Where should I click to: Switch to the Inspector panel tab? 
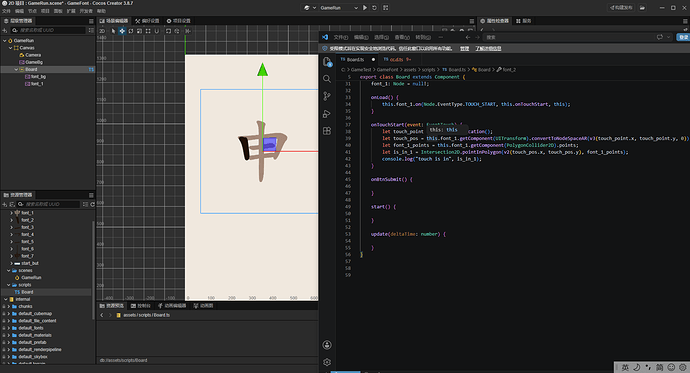[x=494, y=21]
